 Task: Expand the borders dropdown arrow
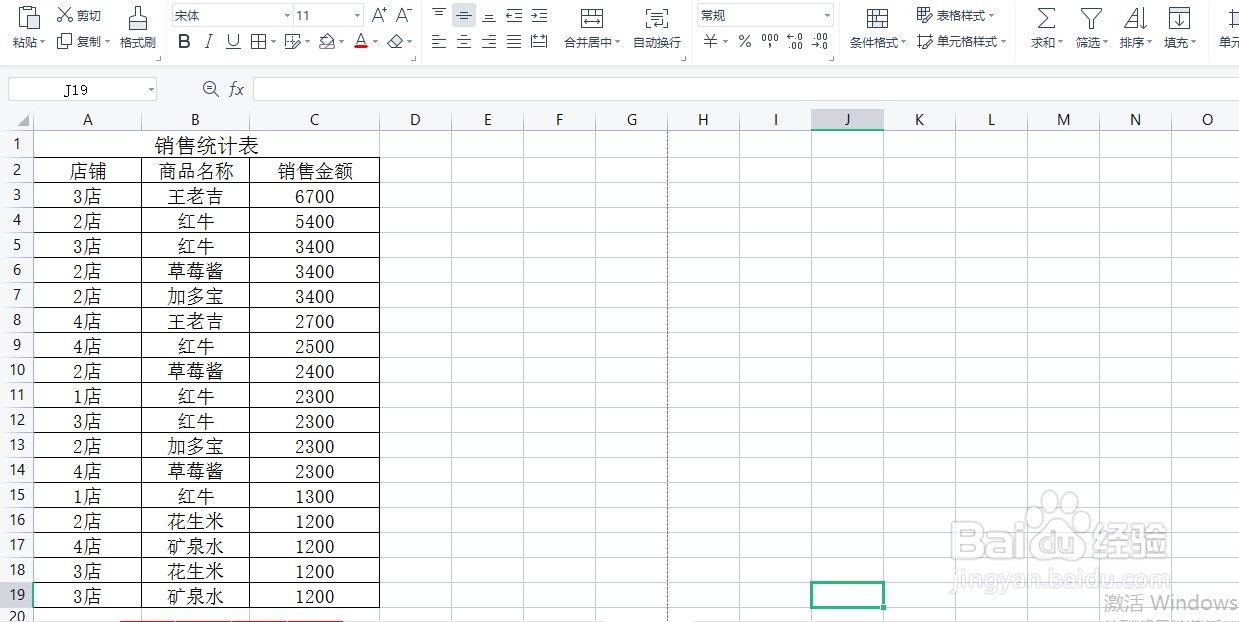274,43
